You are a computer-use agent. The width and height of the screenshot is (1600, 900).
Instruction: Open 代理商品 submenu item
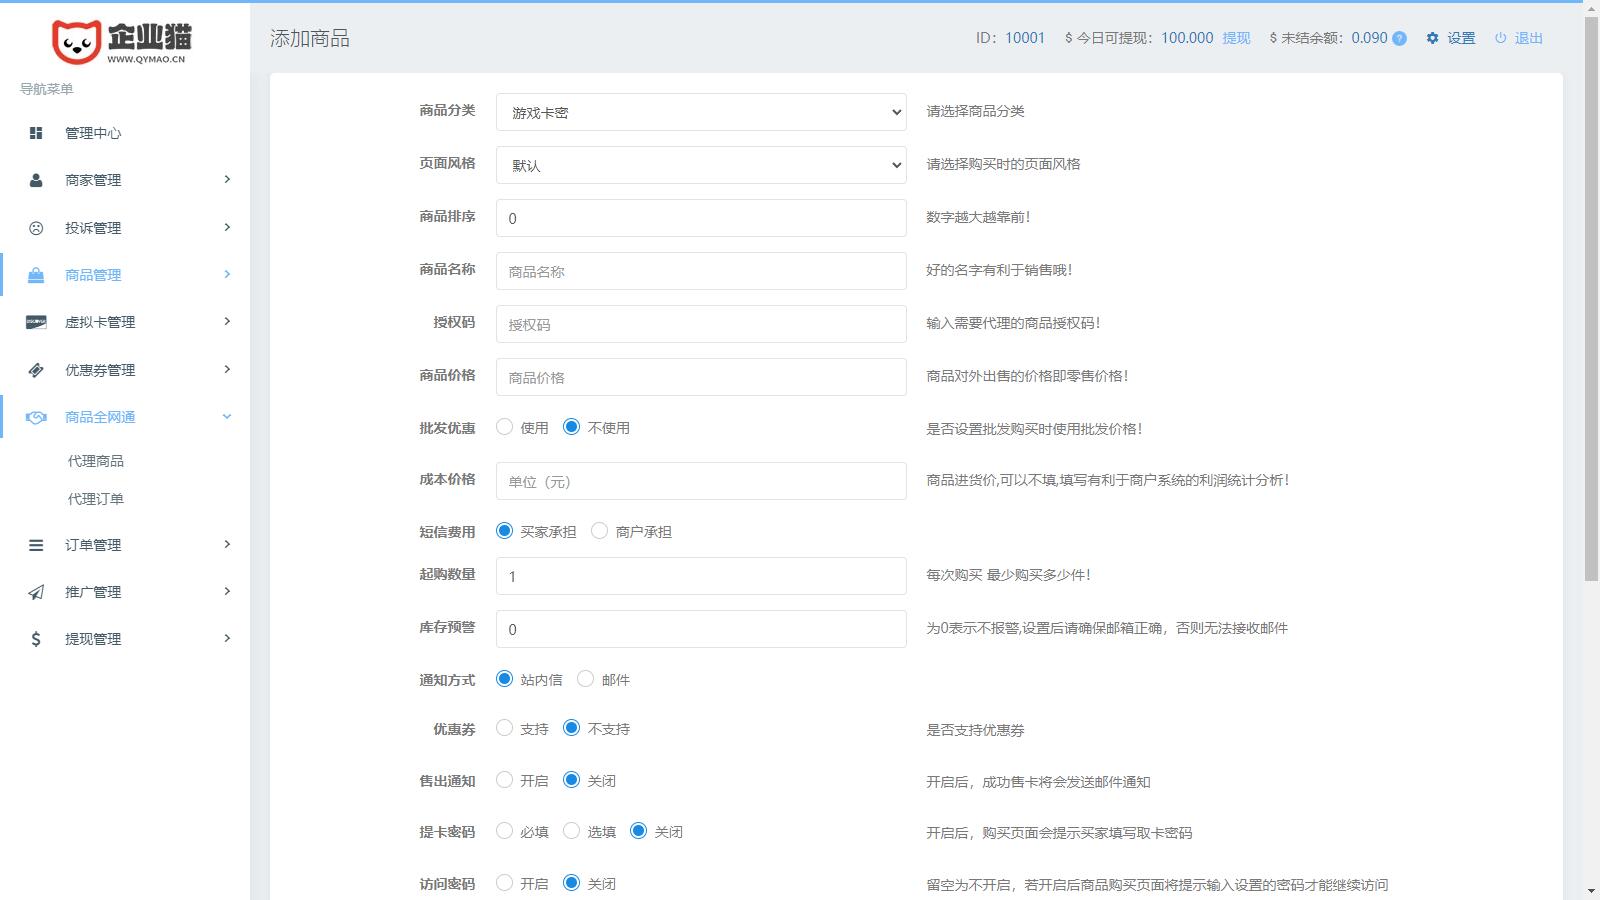click(x=96, y=461)
